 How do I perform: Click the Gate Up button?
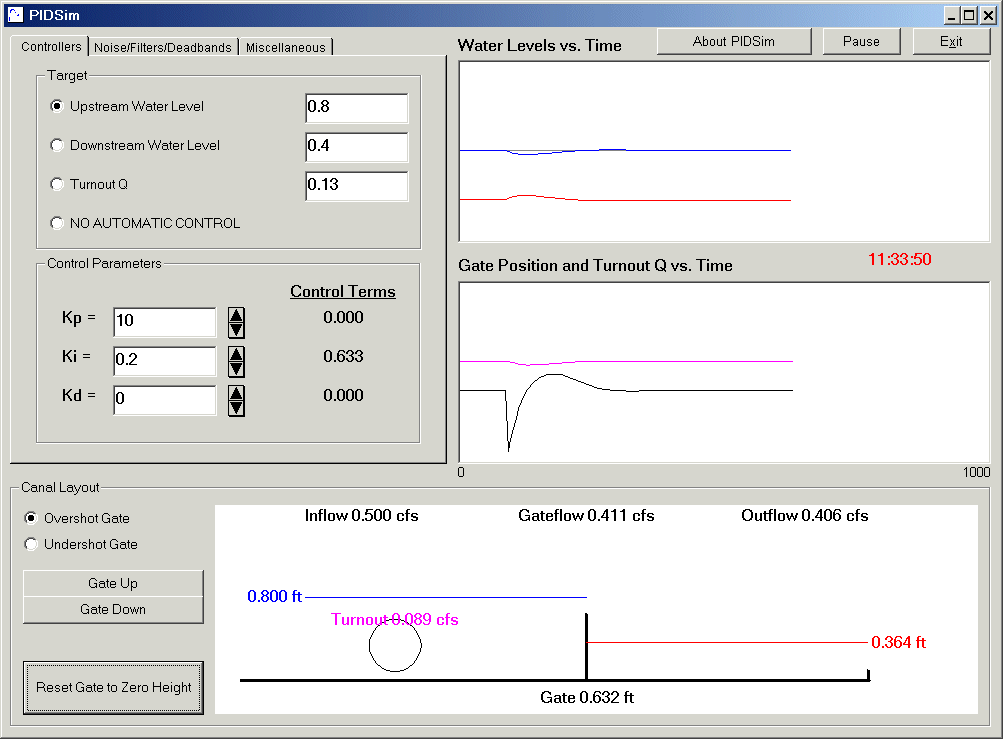coord(113,583)
